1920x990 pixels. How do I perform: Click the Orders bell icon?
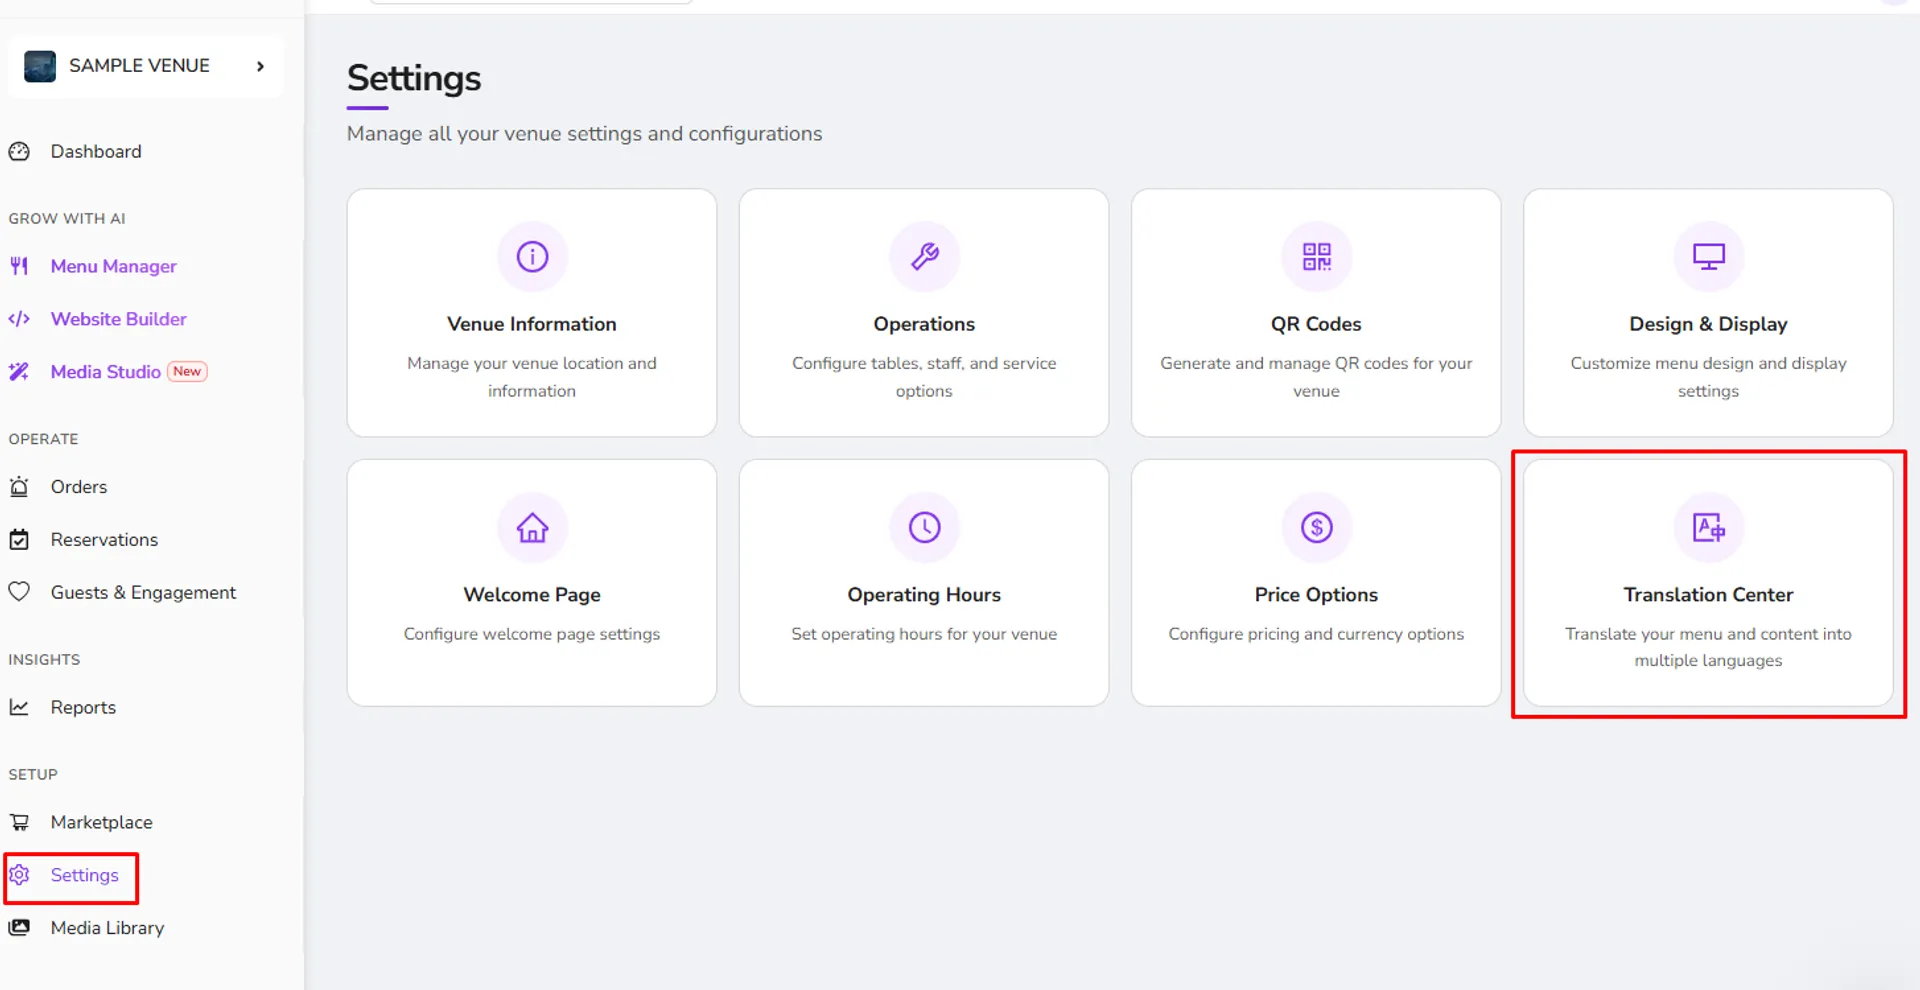pyautogui.click(x=19, y=487)
